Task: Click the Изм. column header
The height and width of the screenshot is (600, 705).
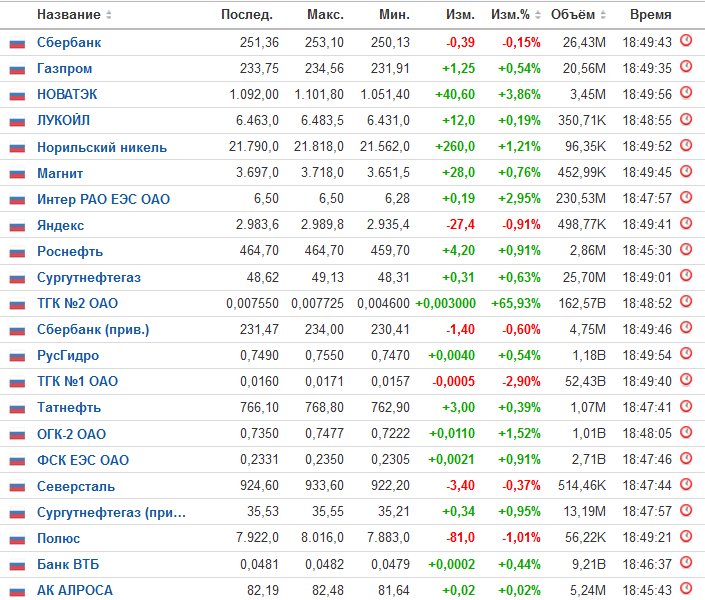Action: [x=460, y=14]
